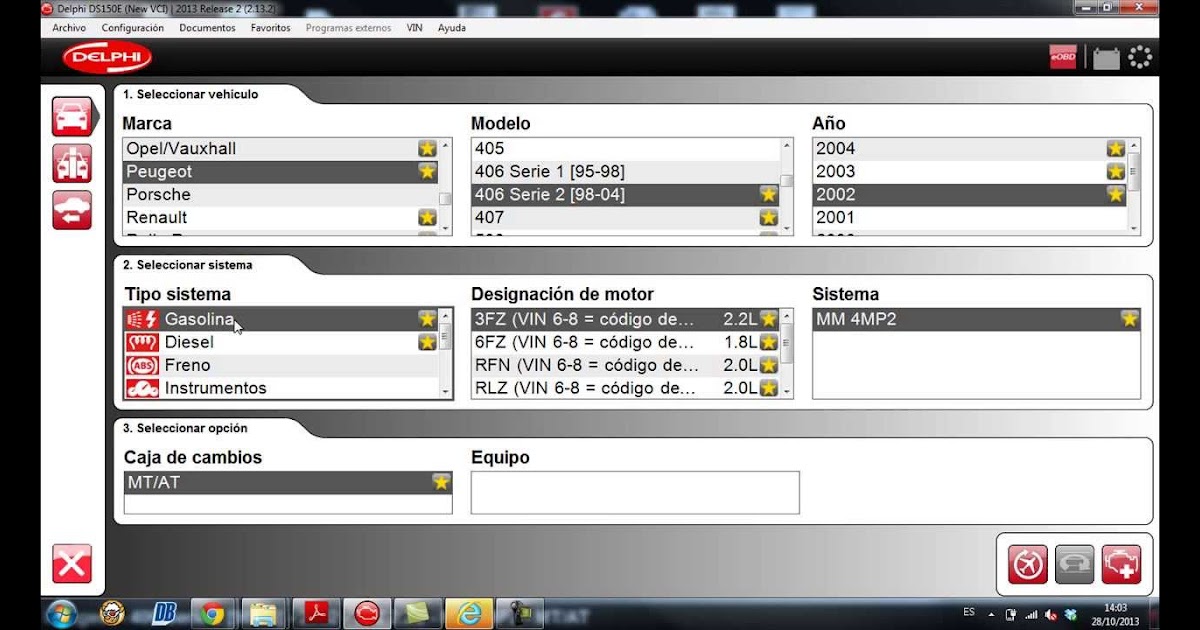Open the Documentos menu
This screenshot has height=630, width=1200.
tap(207, 28)
